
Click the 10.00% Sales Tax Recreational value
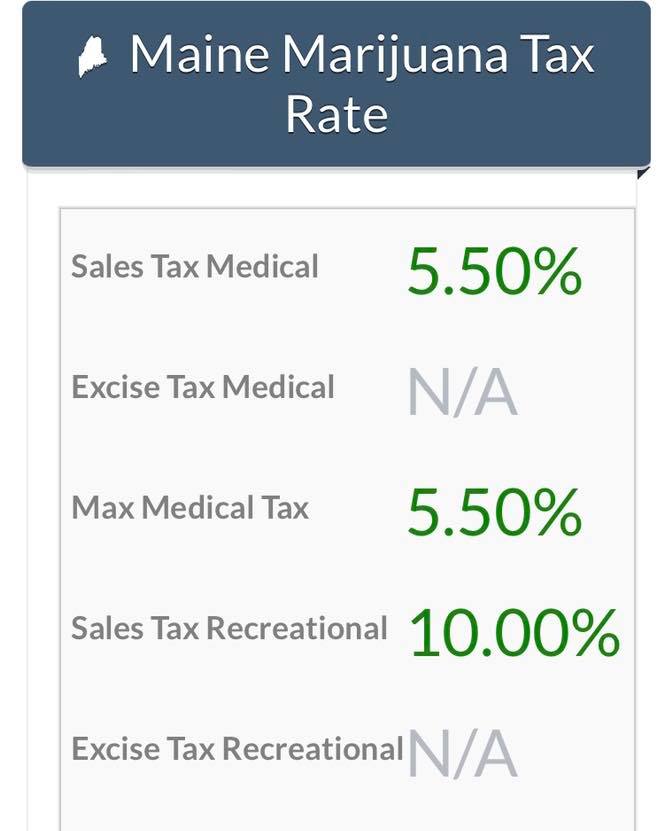(514, 633)
